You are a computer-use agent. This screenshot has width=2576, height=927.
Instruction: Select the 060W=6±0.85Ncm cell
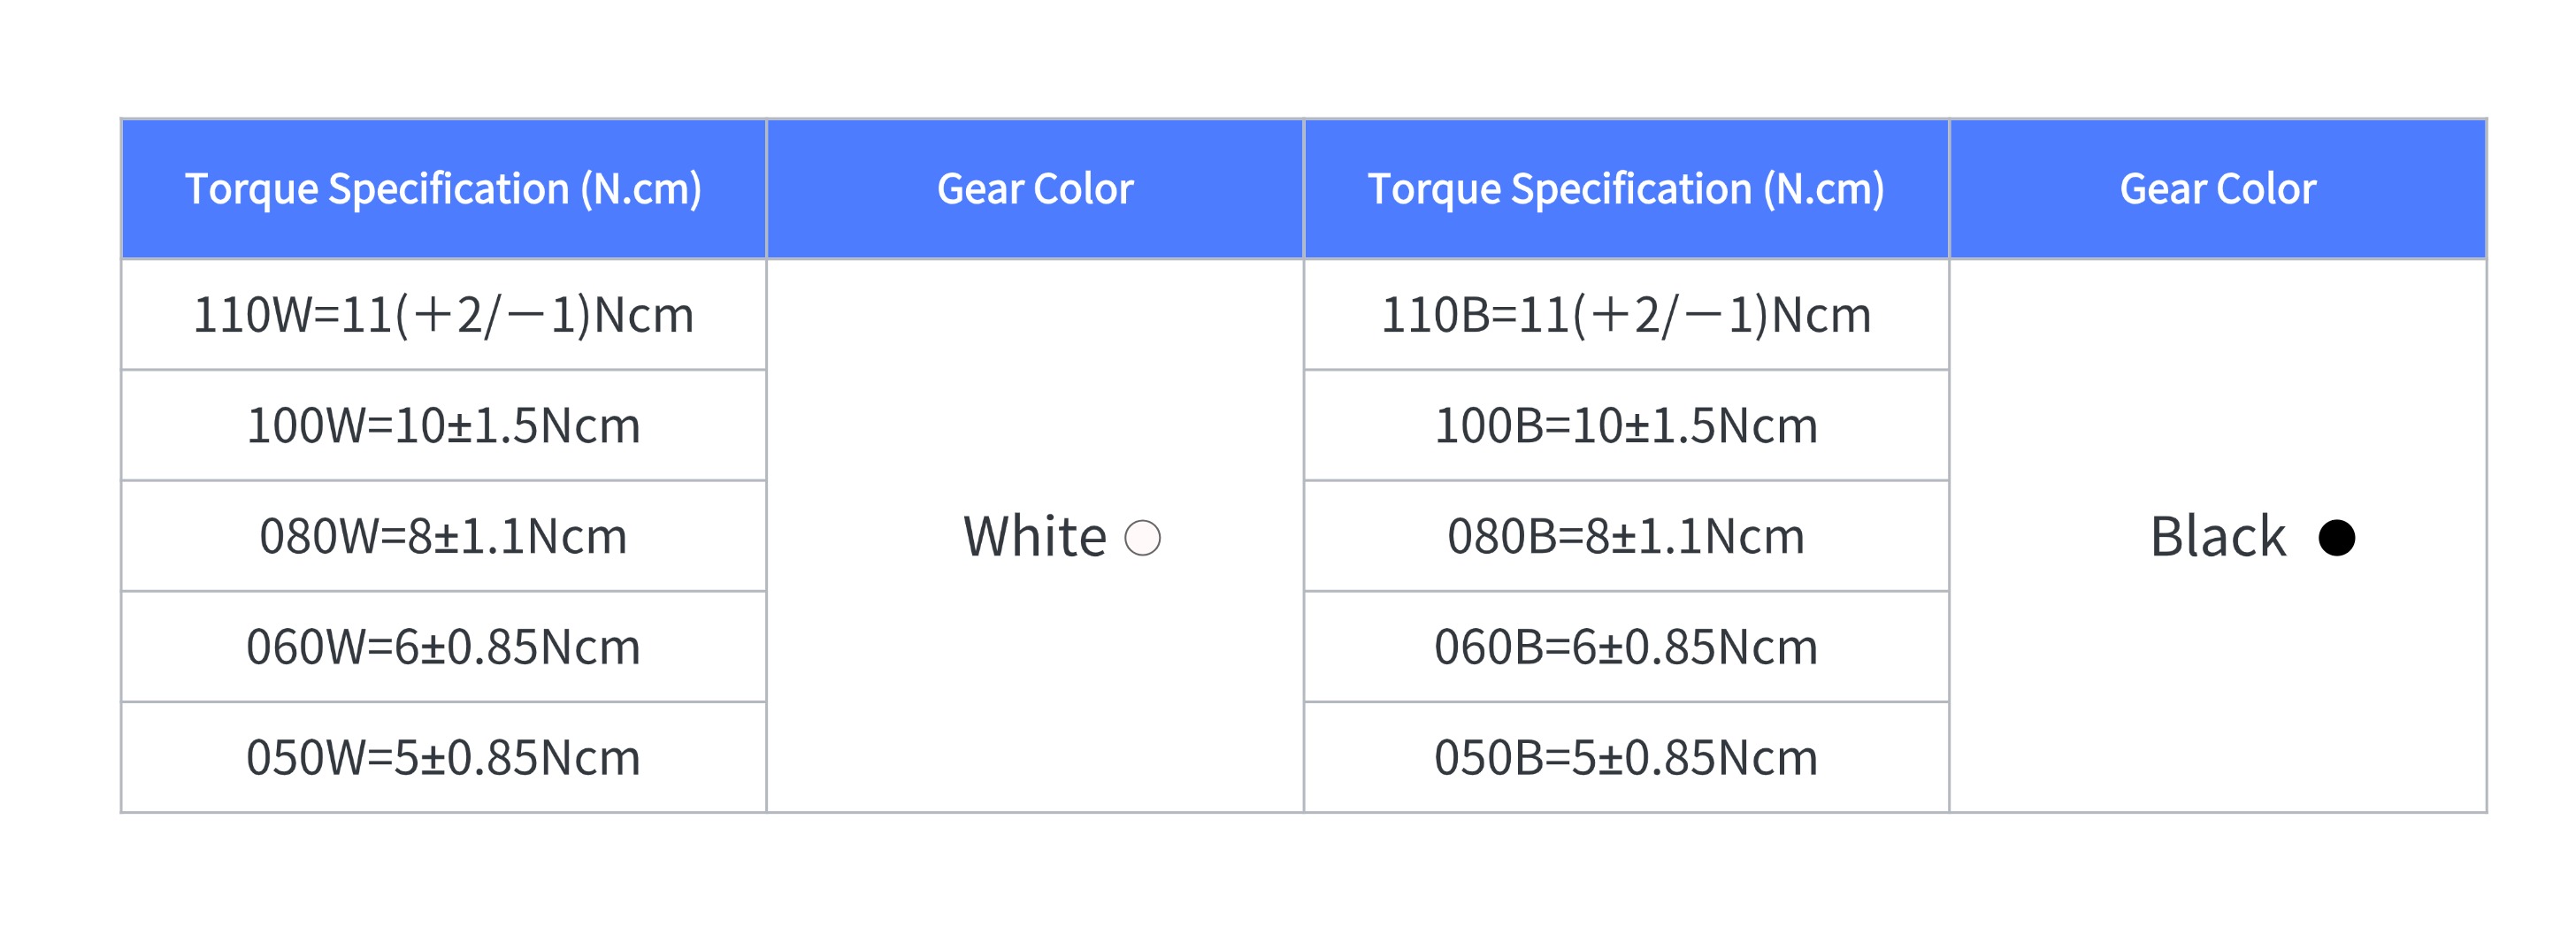pyautogui.click(x=444, y=647)
